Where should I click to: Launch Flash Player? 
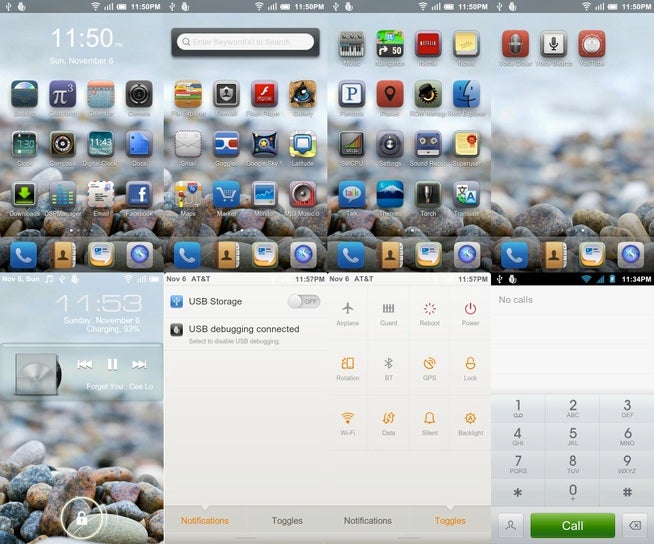[264, 94]
